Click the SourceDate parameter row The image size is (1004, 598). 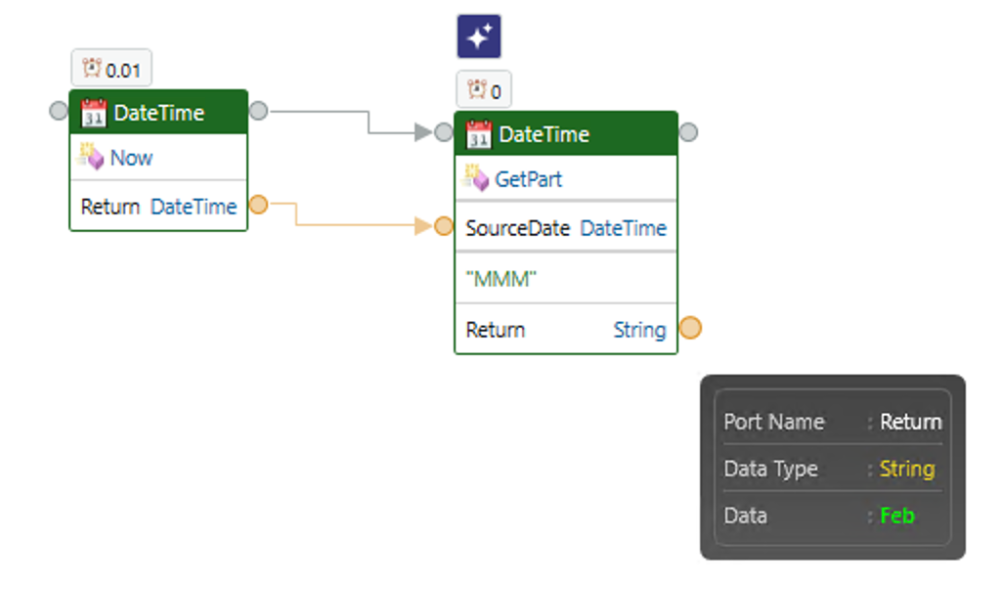pyautogui.click(x=566, y=228)
